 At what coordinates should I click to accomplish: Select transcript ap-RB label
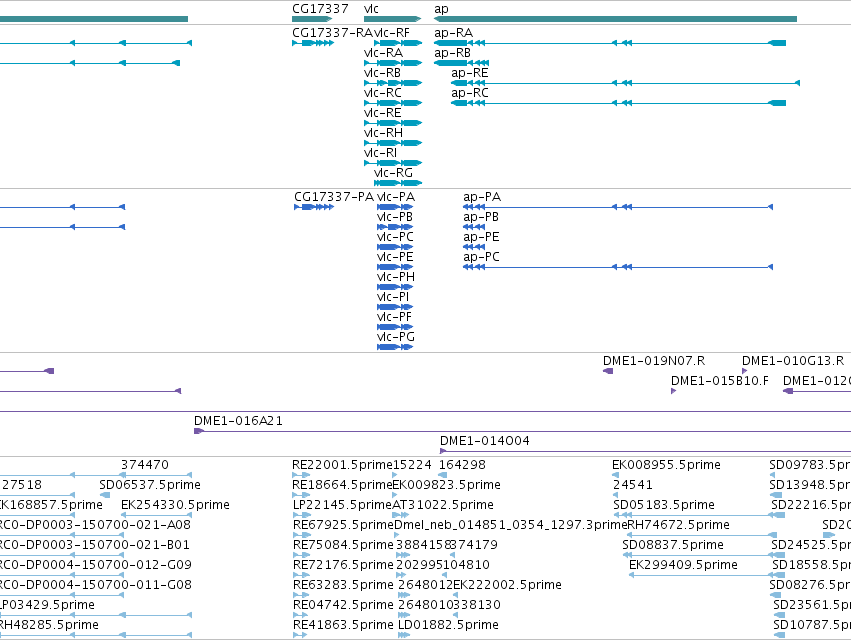pyautogui.click(x=452, y=53)
